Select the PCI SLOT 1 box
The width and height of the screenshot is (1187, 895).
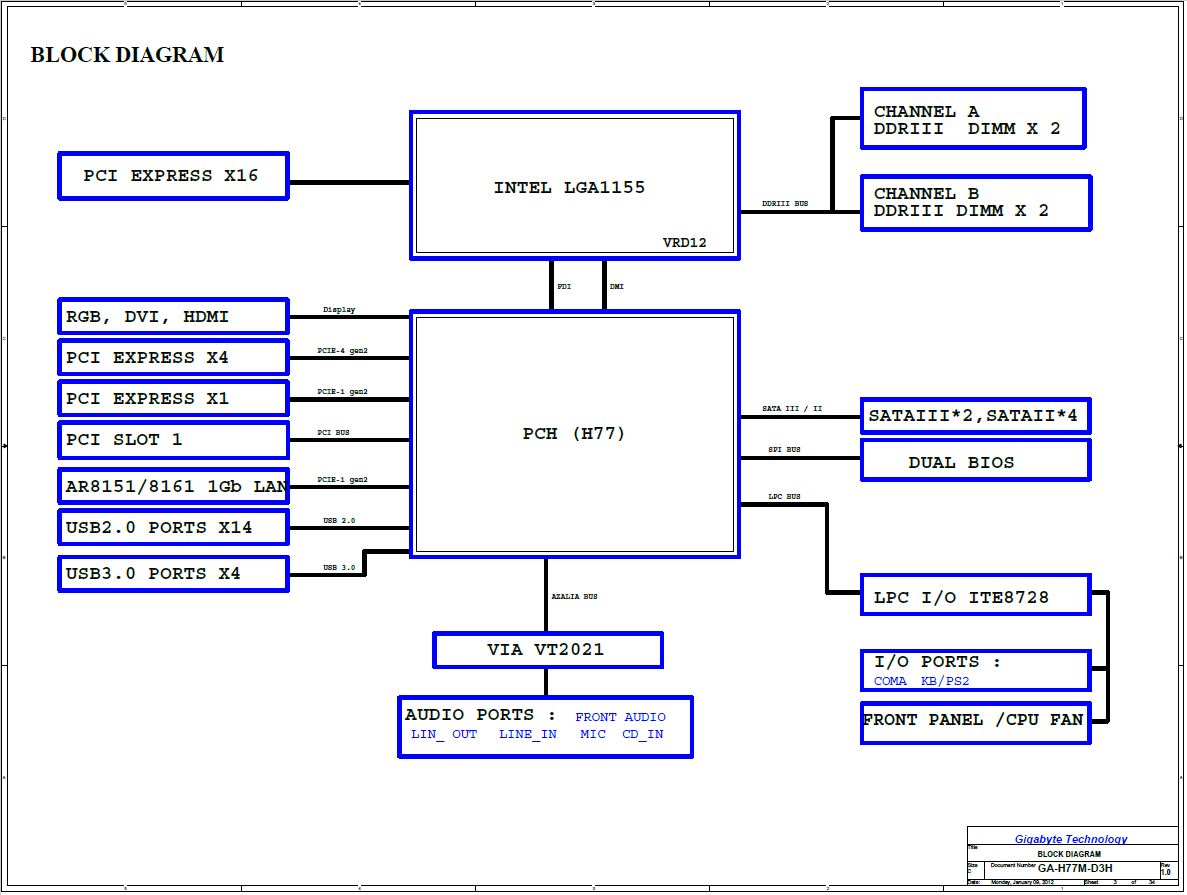click(173, 440)
